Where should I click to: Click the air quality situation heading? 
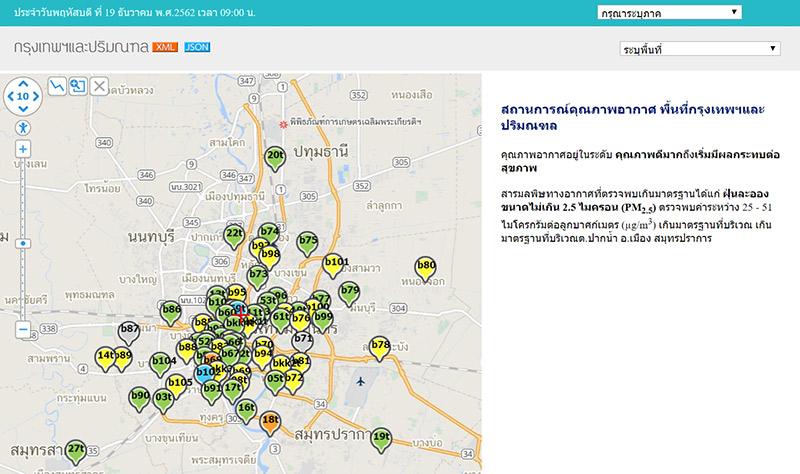[633, 117]
